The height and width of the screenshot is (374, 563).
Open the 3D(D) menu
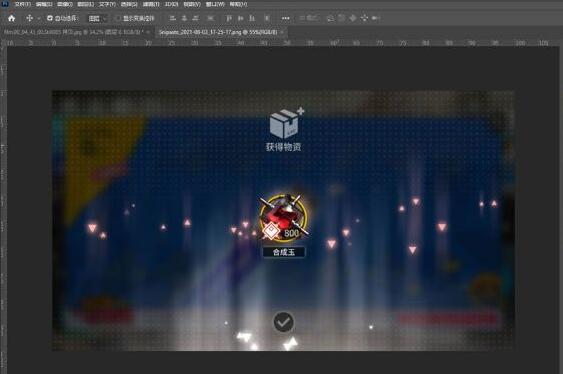pyautogui.click(x=171, y=4)
